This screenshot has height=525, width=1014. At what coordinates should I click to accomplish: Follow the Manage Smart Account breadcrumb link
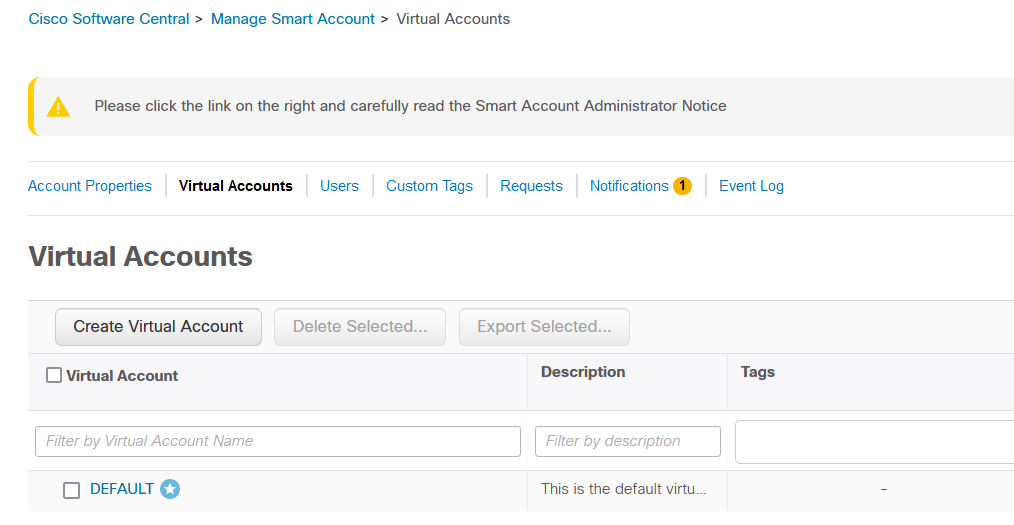coord(293,19)
